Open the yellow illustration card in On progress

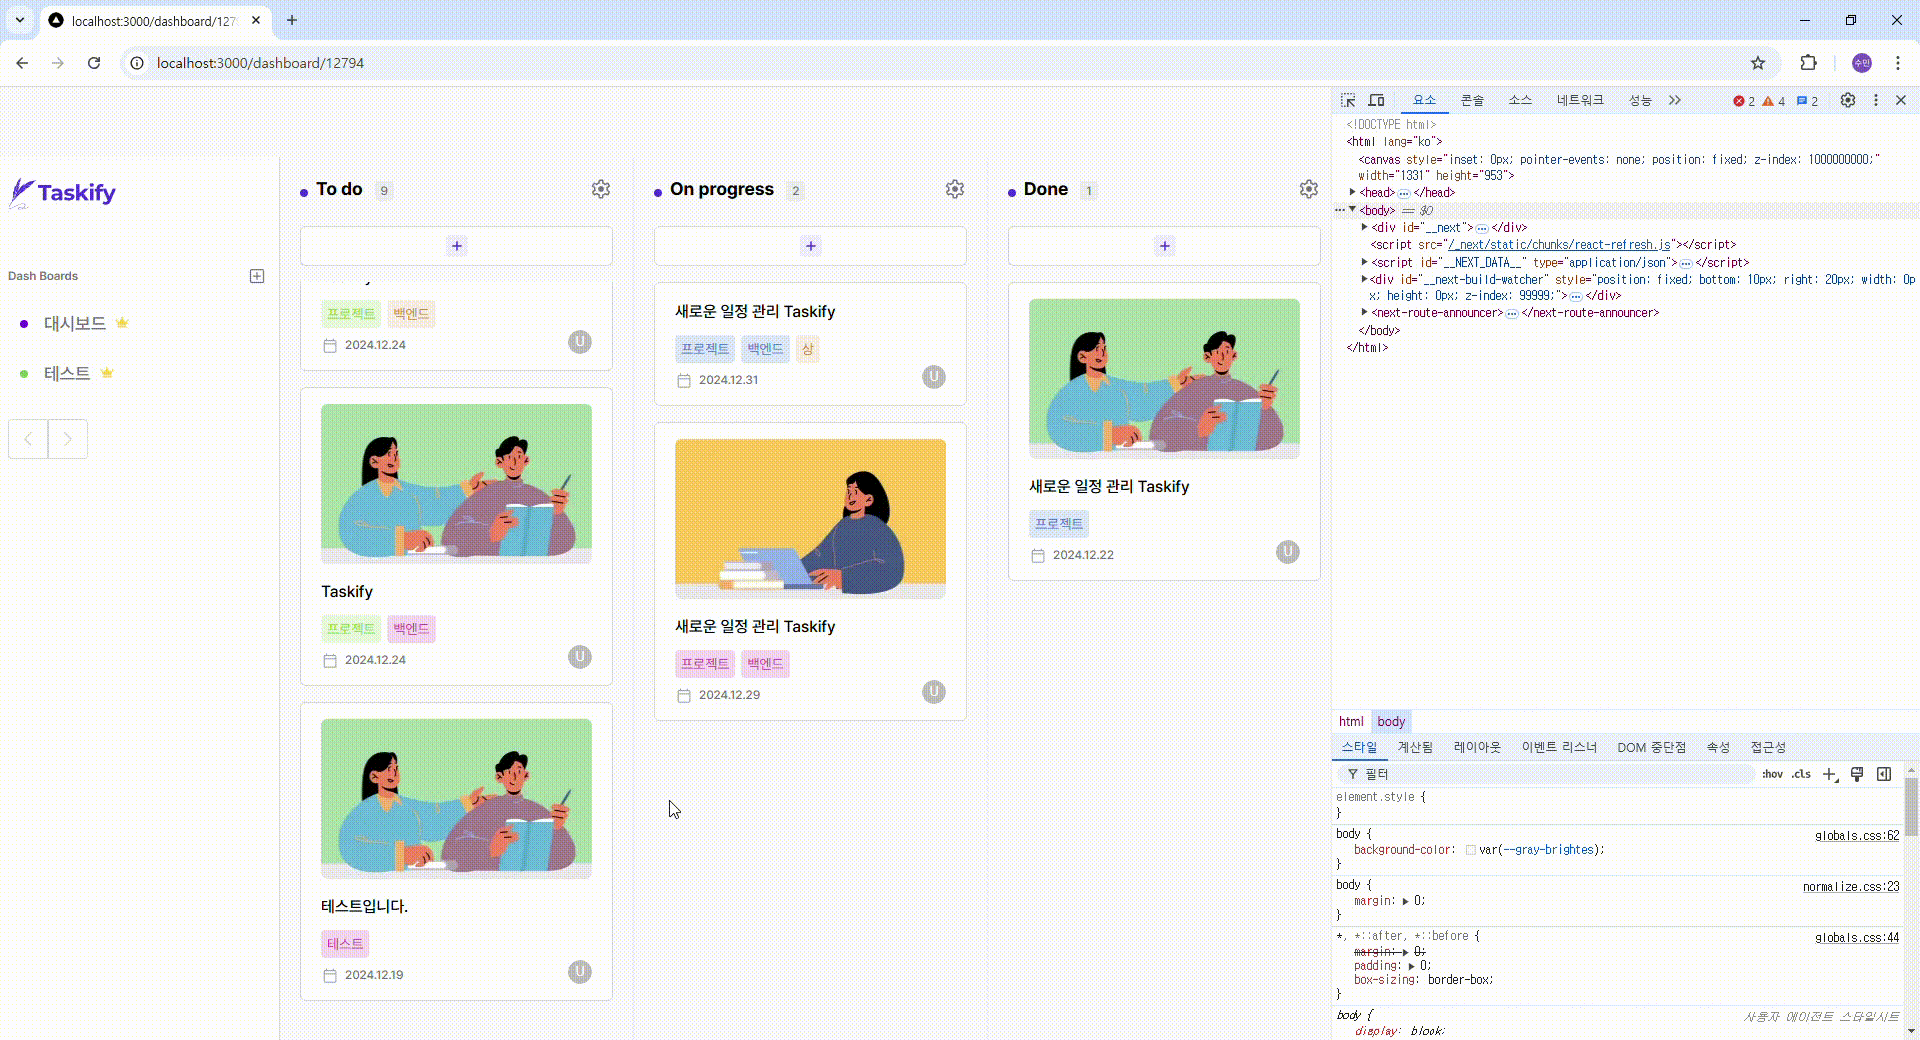[x=811, y=519]
